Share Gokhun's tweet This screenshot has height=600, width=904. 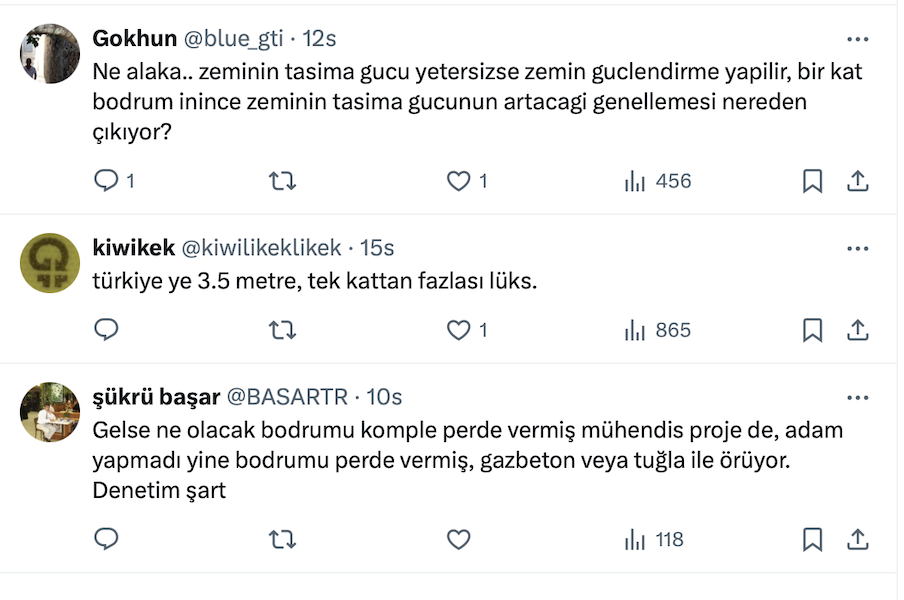[857, 181]
